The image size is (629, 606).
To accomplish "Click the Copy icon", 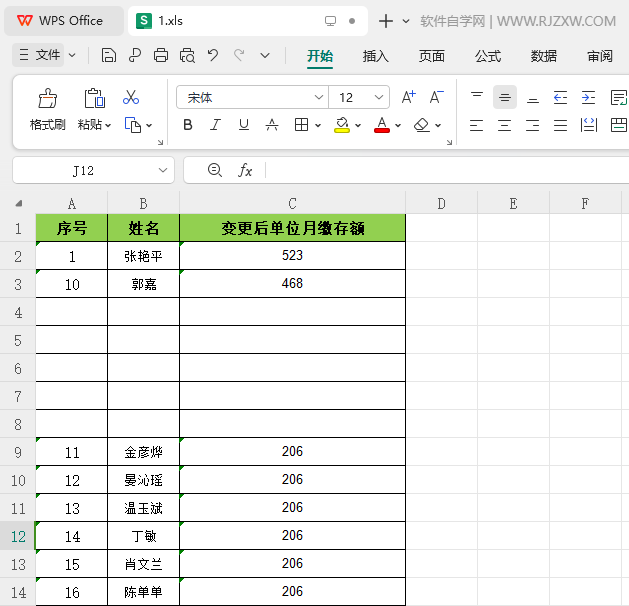I will pyautogui.click(x=133, y=125).
